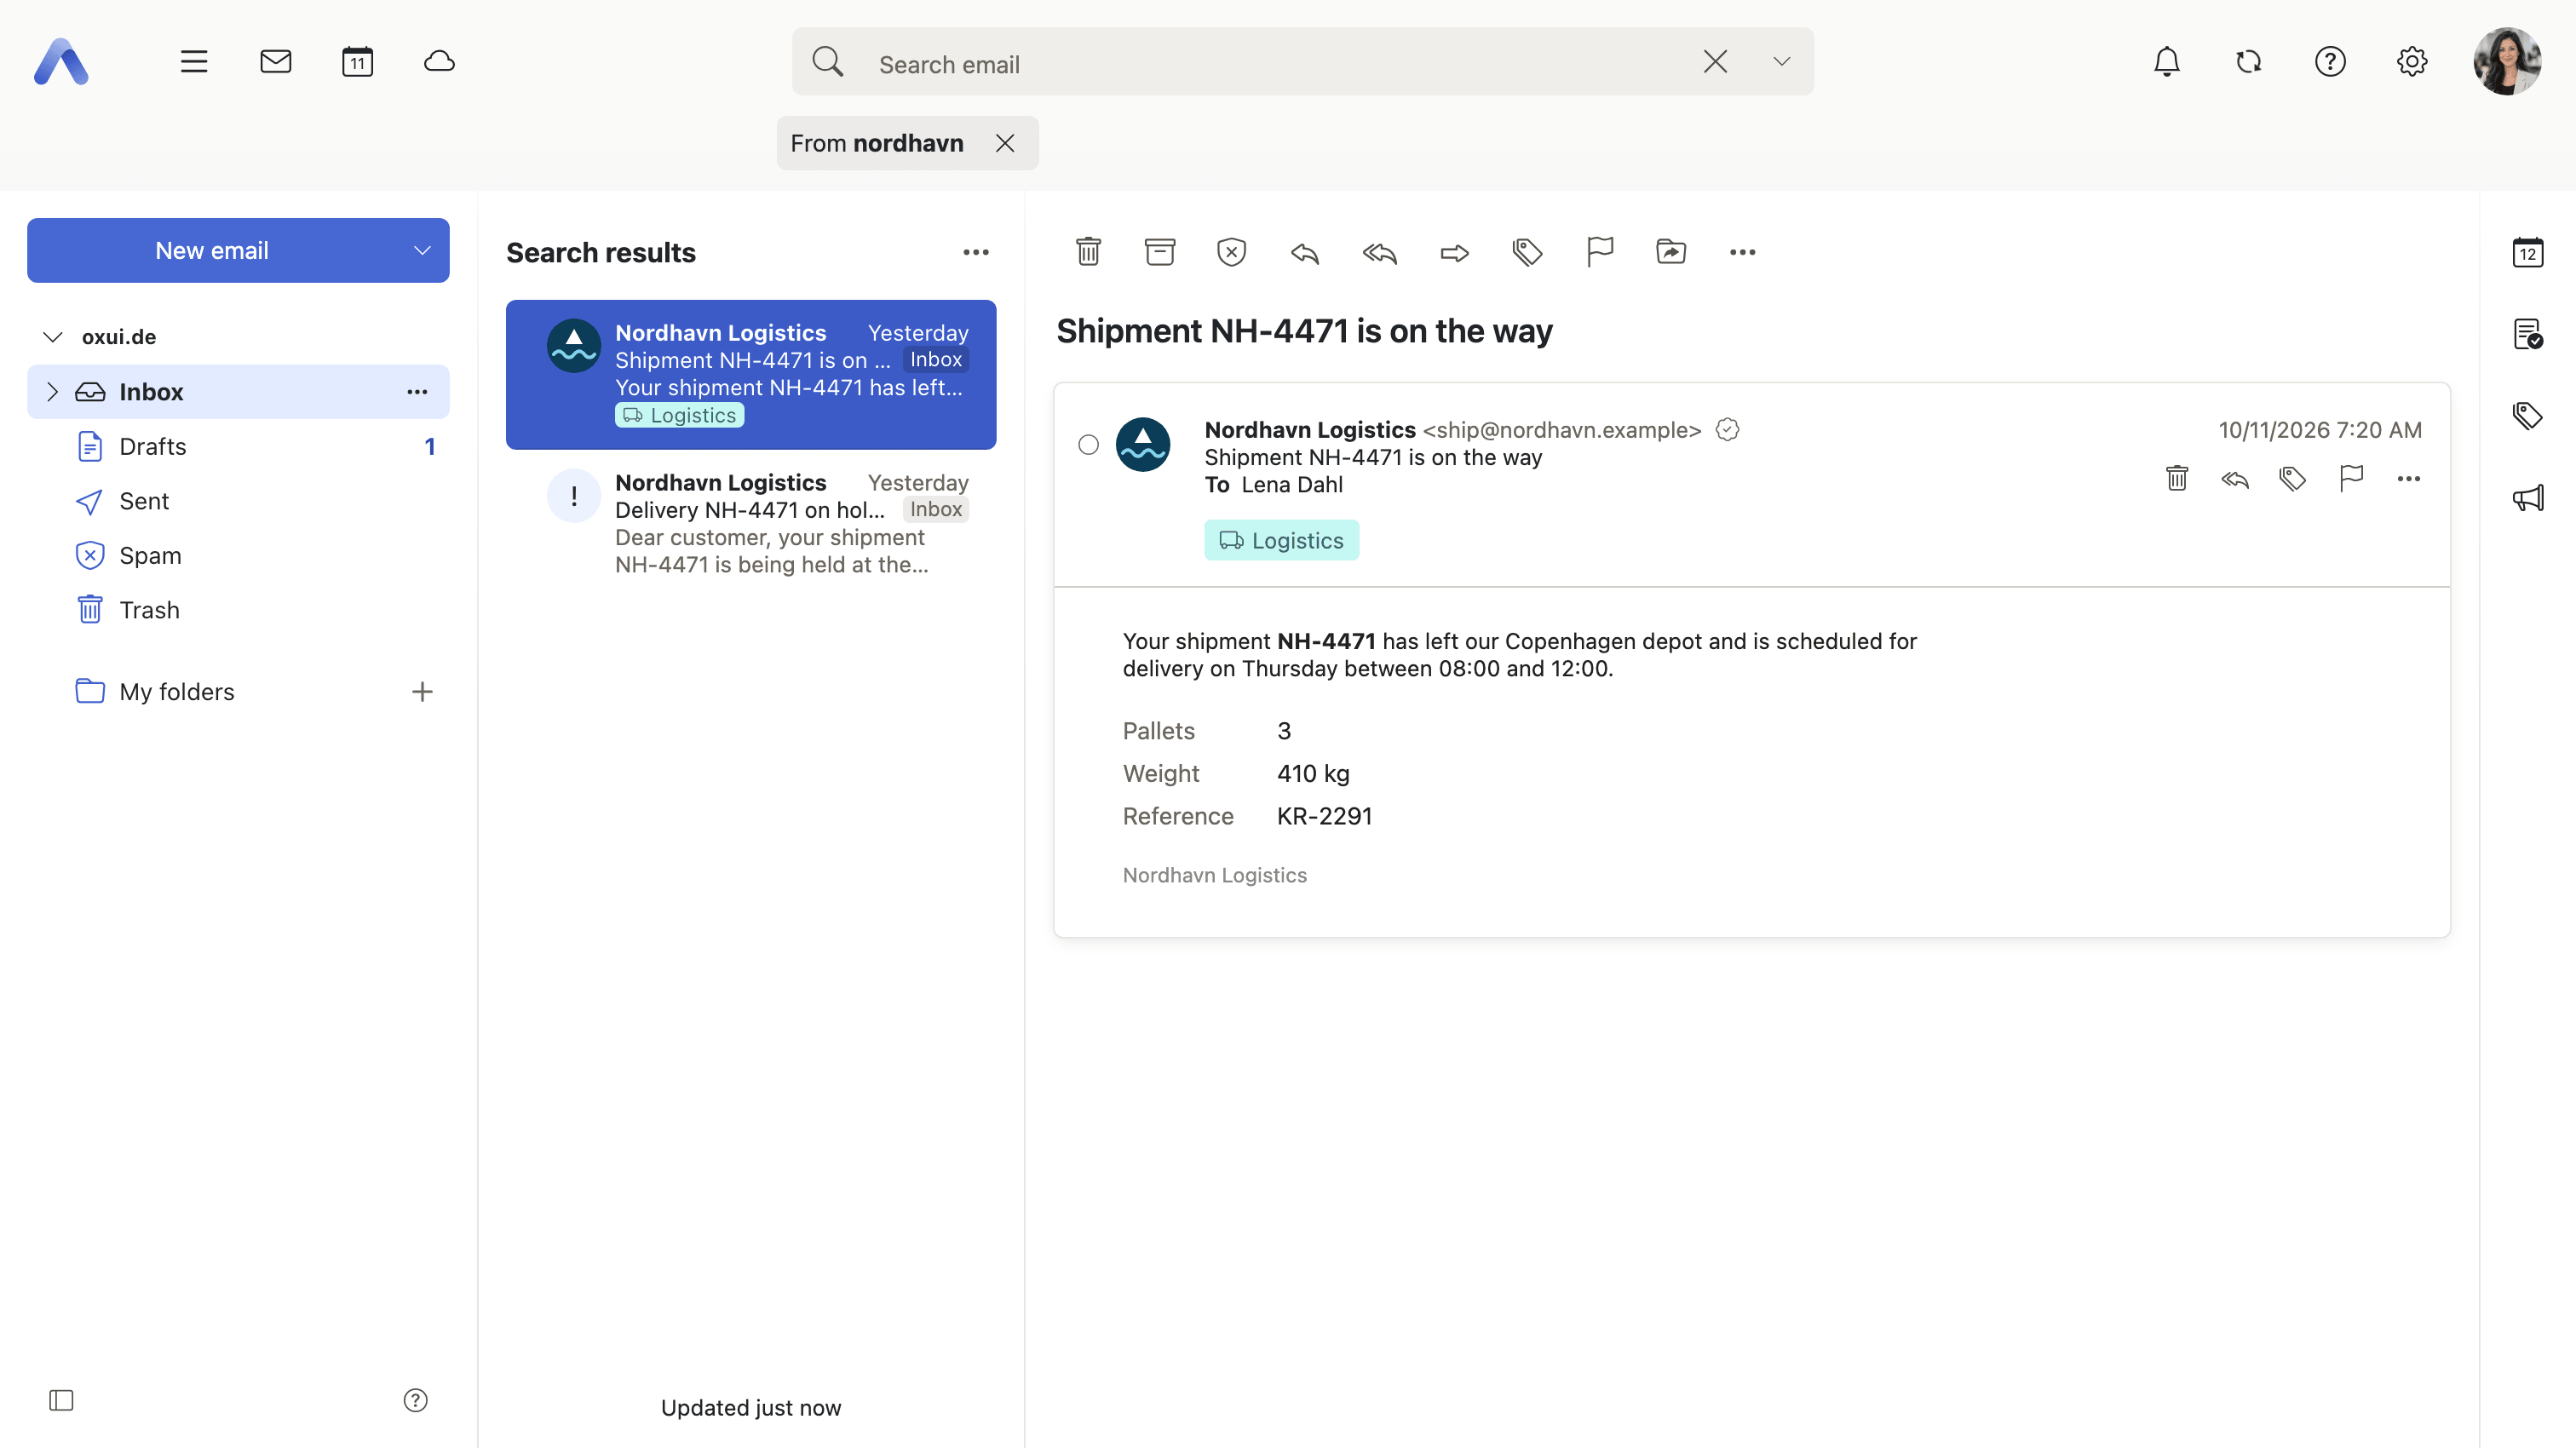2576x1448 pixels.
Task: Open the Delivery NH-4471 on hold email
Action: [x=751, y=524]
